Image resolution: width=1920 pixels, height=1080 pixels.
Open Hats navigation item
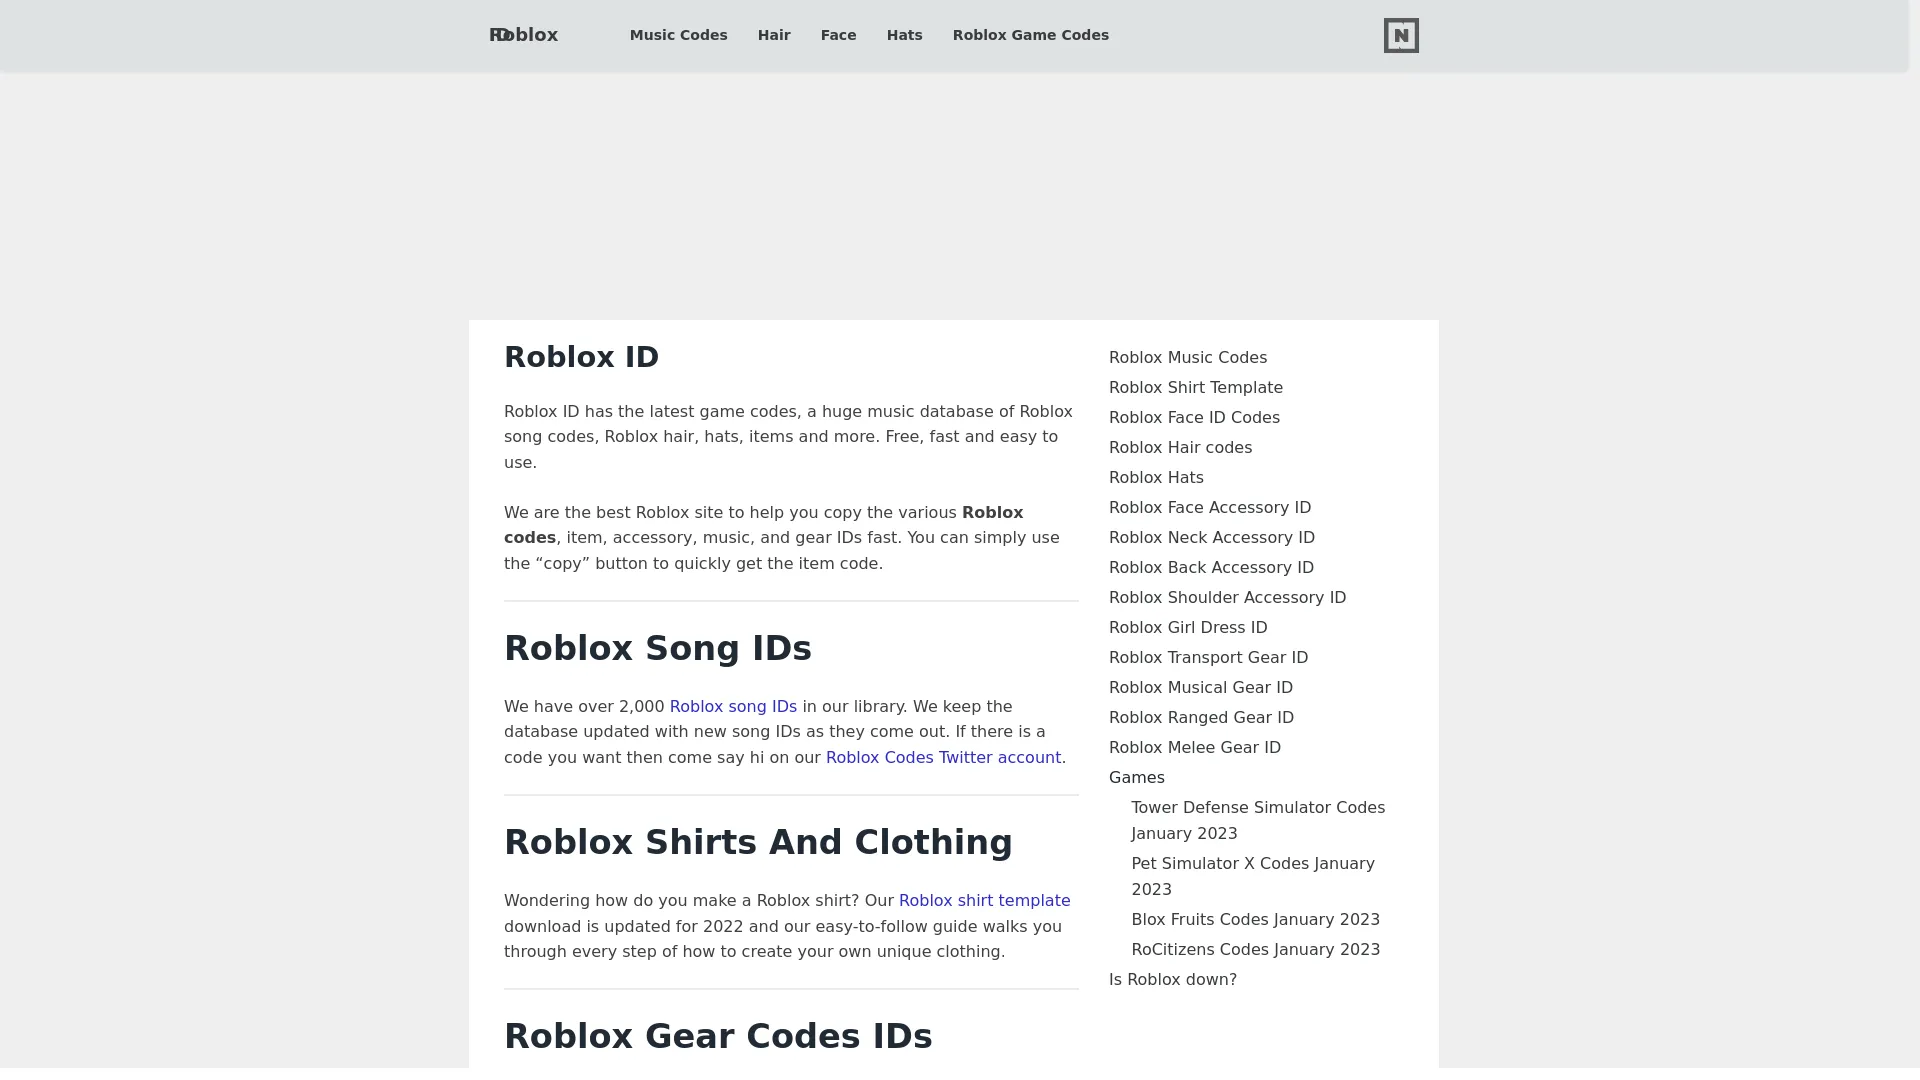(x=904, y=35)
